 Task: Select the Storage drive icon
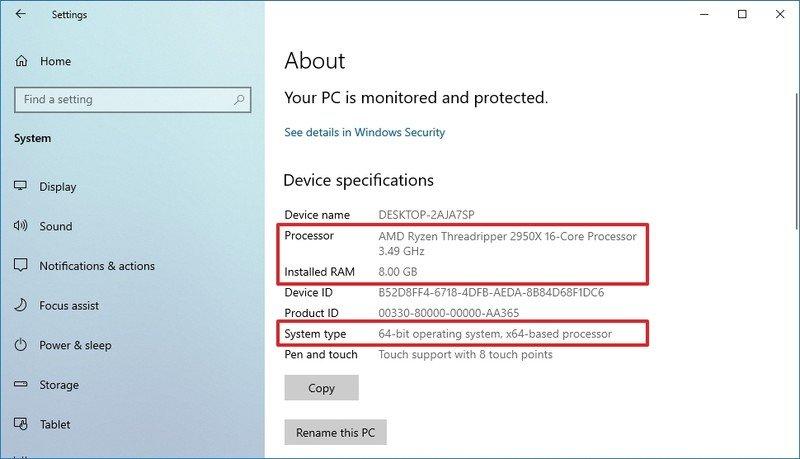[x=20, y=384]
